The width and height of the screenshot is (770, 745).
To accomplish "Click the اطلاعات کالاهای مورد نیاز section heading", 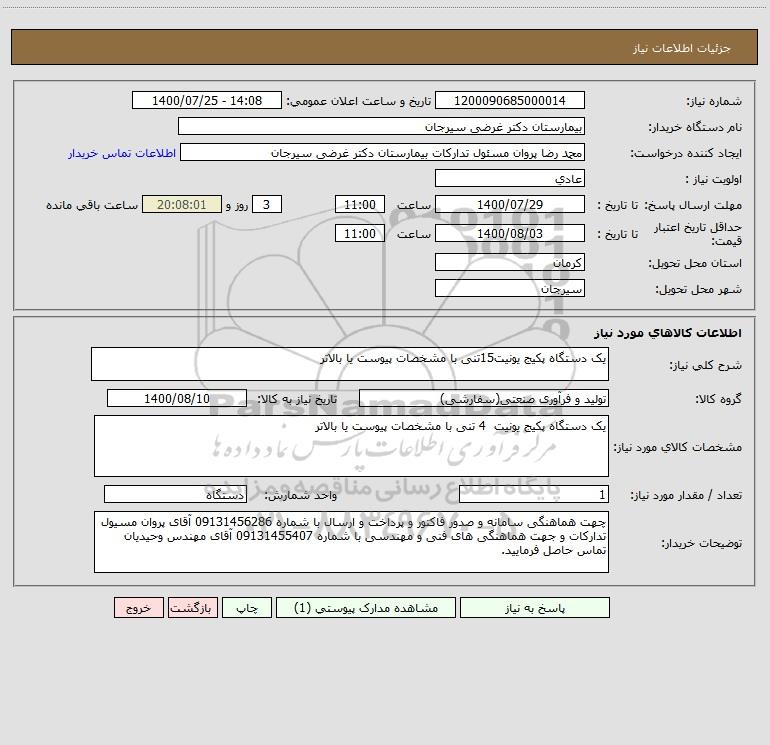I will click(x=667, y=333).
